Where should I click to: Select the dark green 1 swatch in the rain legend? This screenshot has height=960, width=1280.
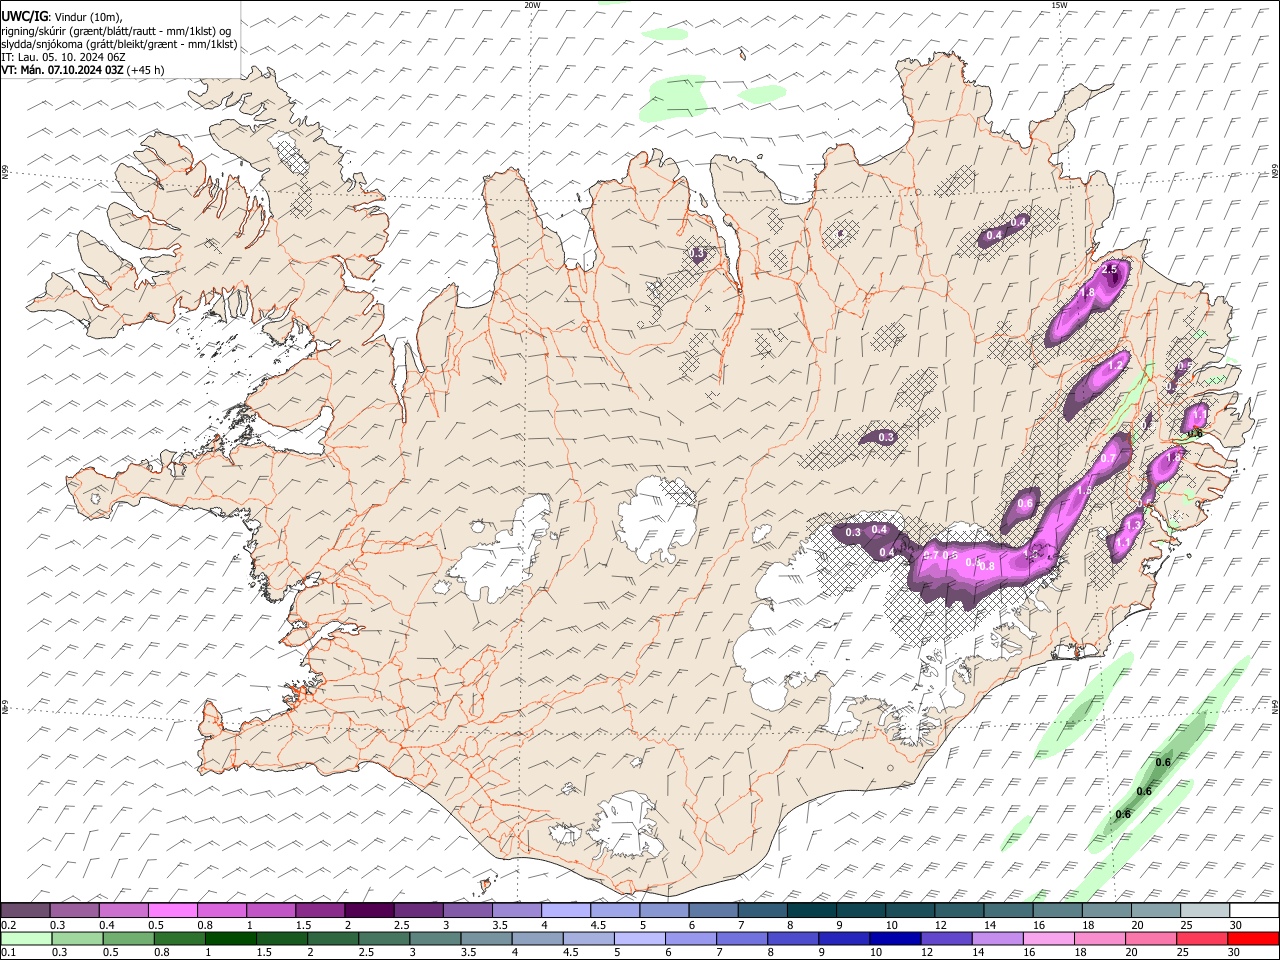pyautogui.click(x=230, y=938)
